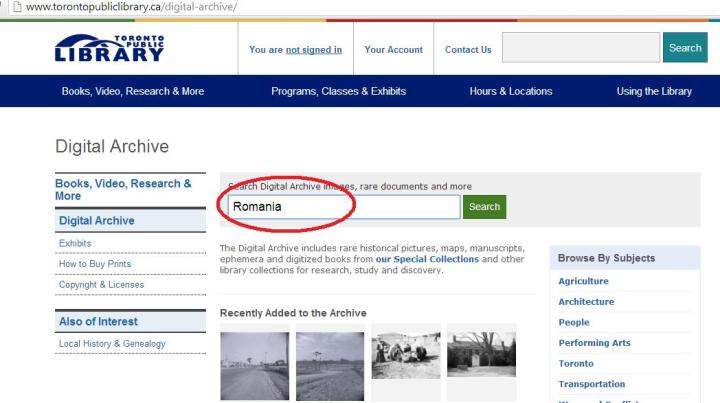This screenshot has width=720, height=403.
Task: Open Books, Video, Research & More menu
Action: coord(133,91)
